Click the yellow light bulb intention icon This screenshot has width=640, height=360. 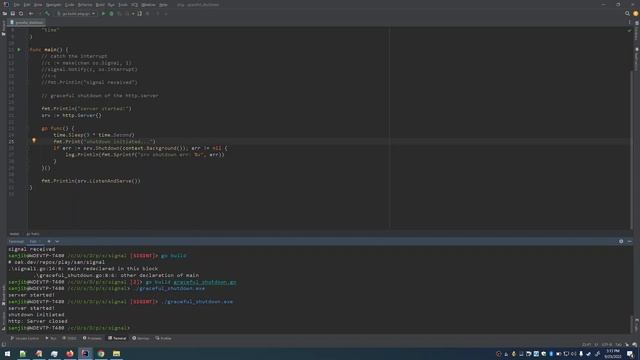coord(34,140)
